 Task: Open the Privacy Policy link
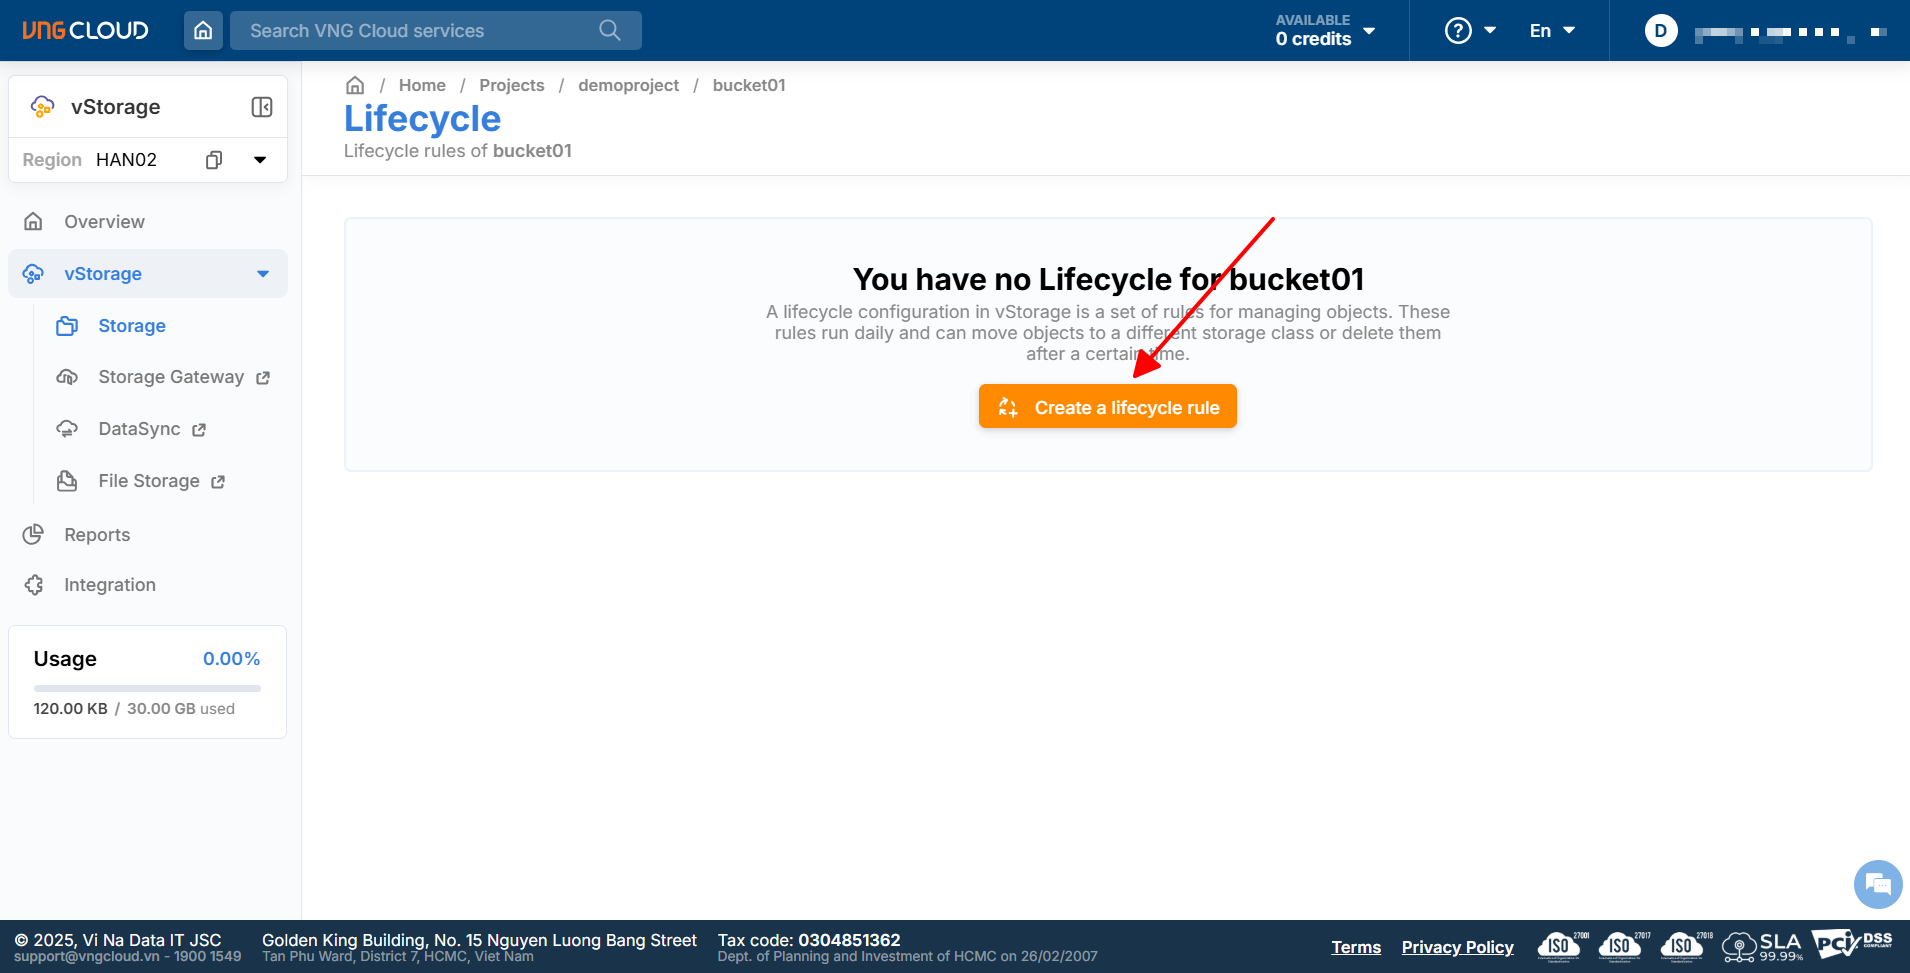[x=1457, y=947]
